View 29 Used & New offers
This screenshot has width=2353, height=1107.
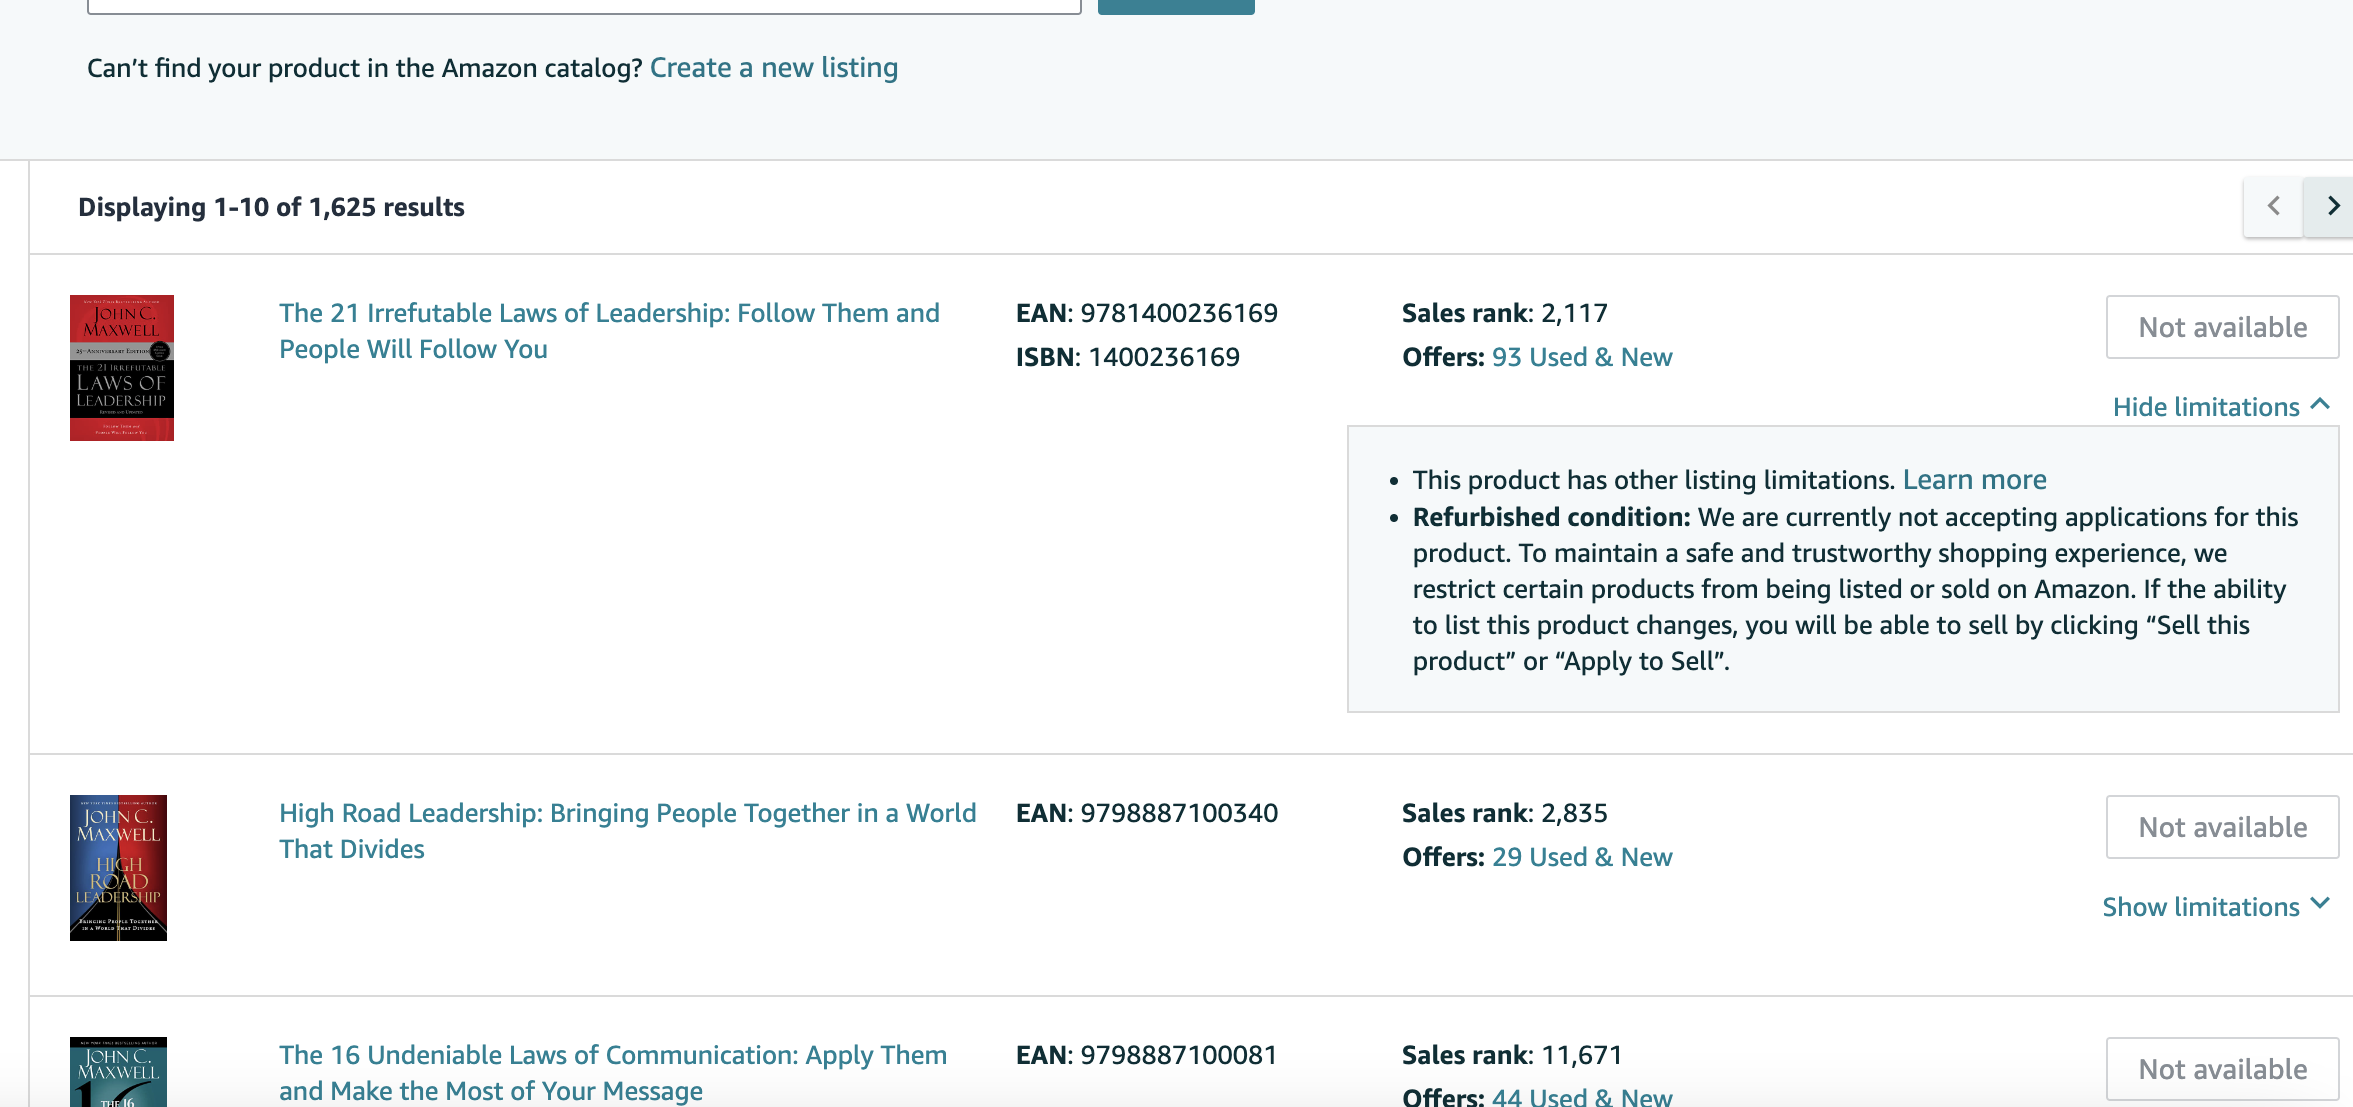pos(1582,857)
